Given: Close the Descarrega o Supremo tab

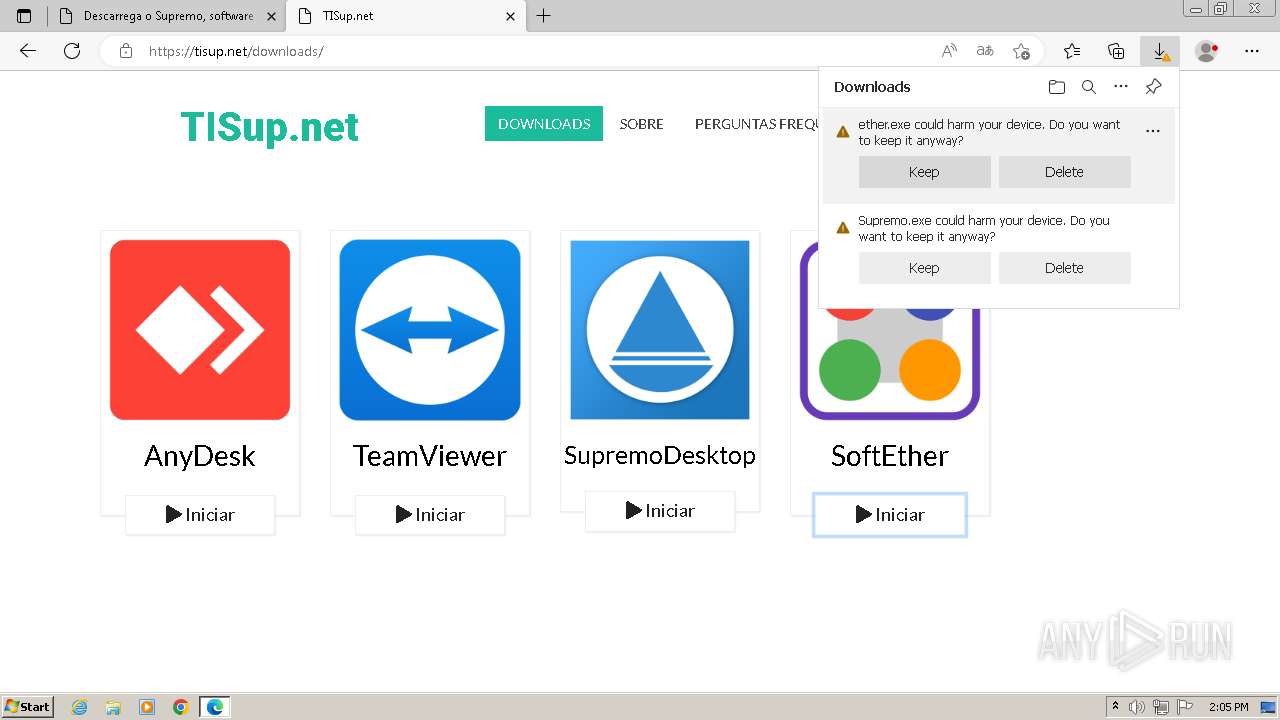Looking at the screenshot, I should (x=271, y=16).
